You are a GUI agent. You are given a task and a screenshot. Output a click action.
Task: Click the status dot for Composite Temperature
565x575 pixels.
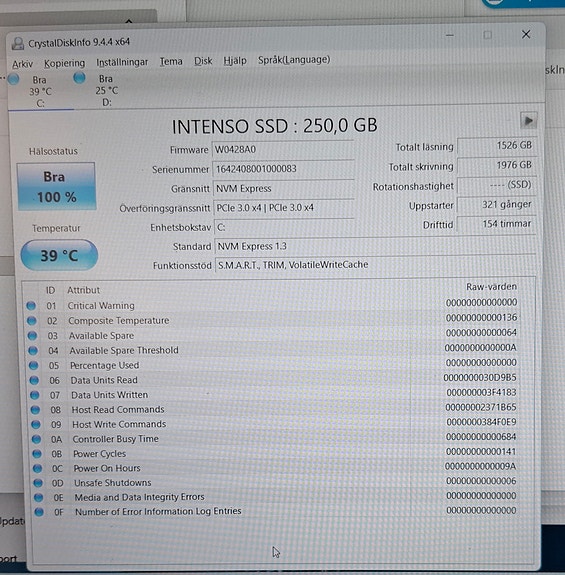point(32,321)
